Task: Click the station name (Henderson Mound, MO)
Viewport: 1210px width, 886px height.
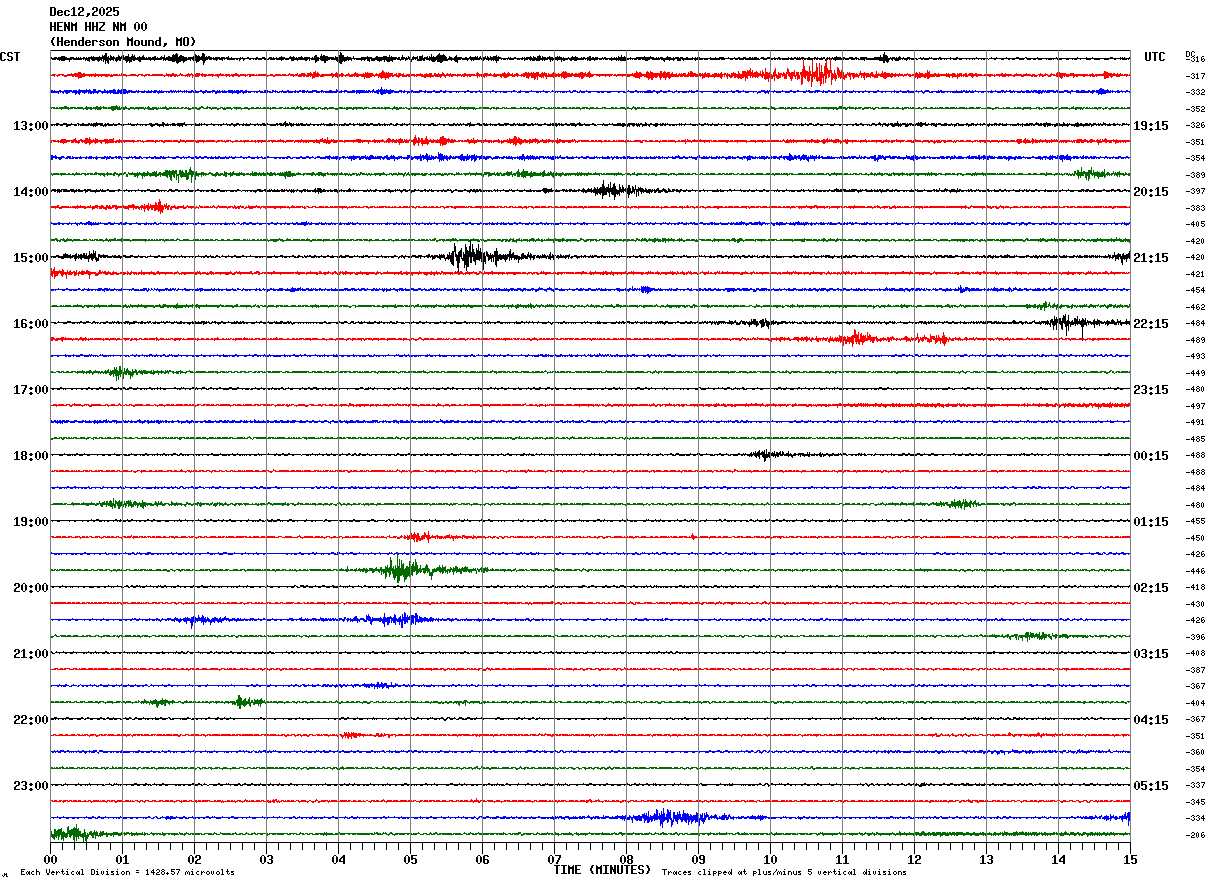Action: [123, 42]
